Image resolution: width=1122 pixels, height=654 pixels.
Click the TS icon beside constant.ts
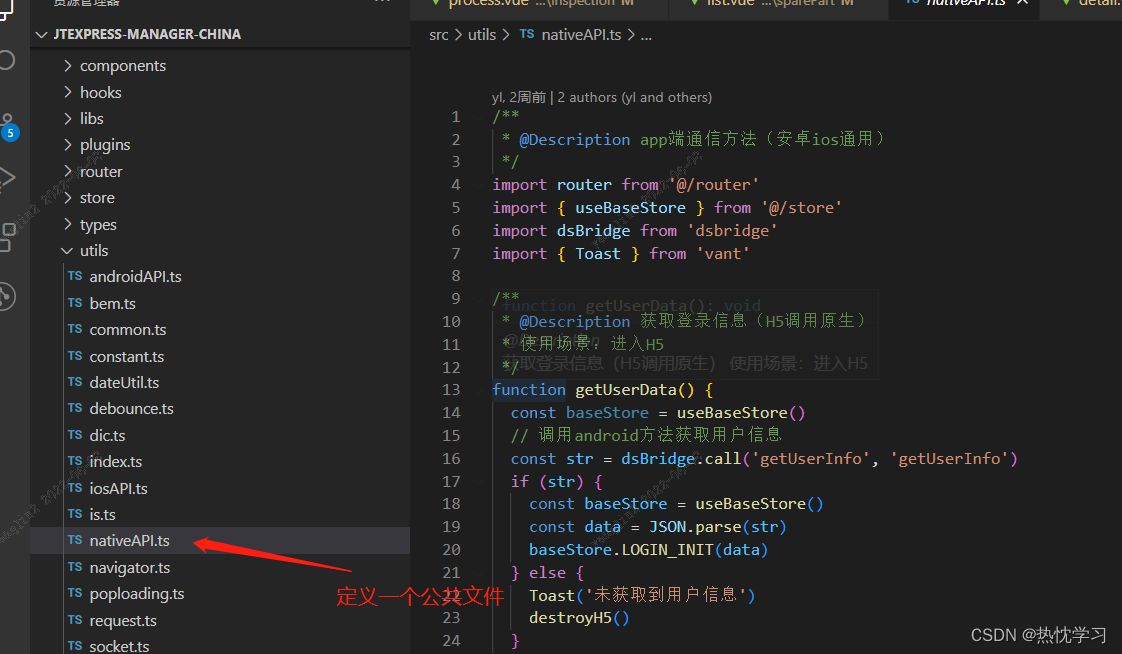click(x=75, y=356)
